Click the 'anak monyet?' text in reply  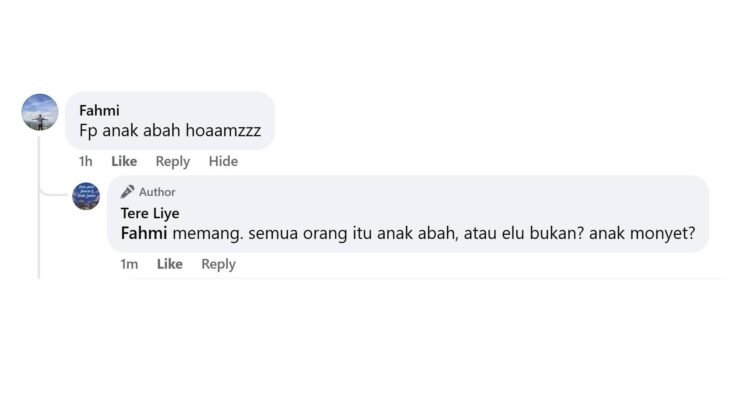pos(642,233)
